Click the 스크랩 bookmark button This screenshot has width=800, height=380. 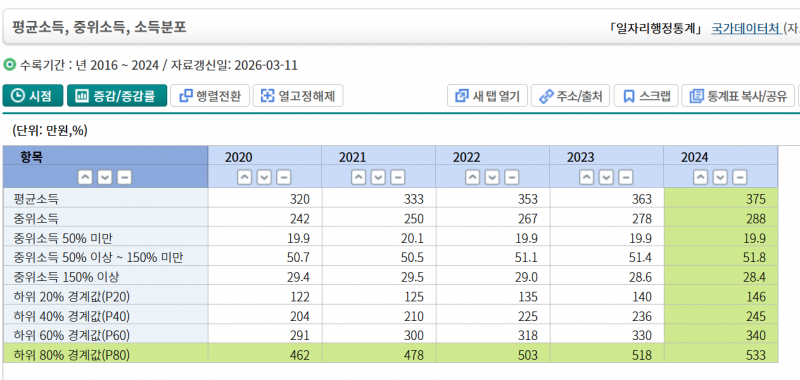coord(646,96)
